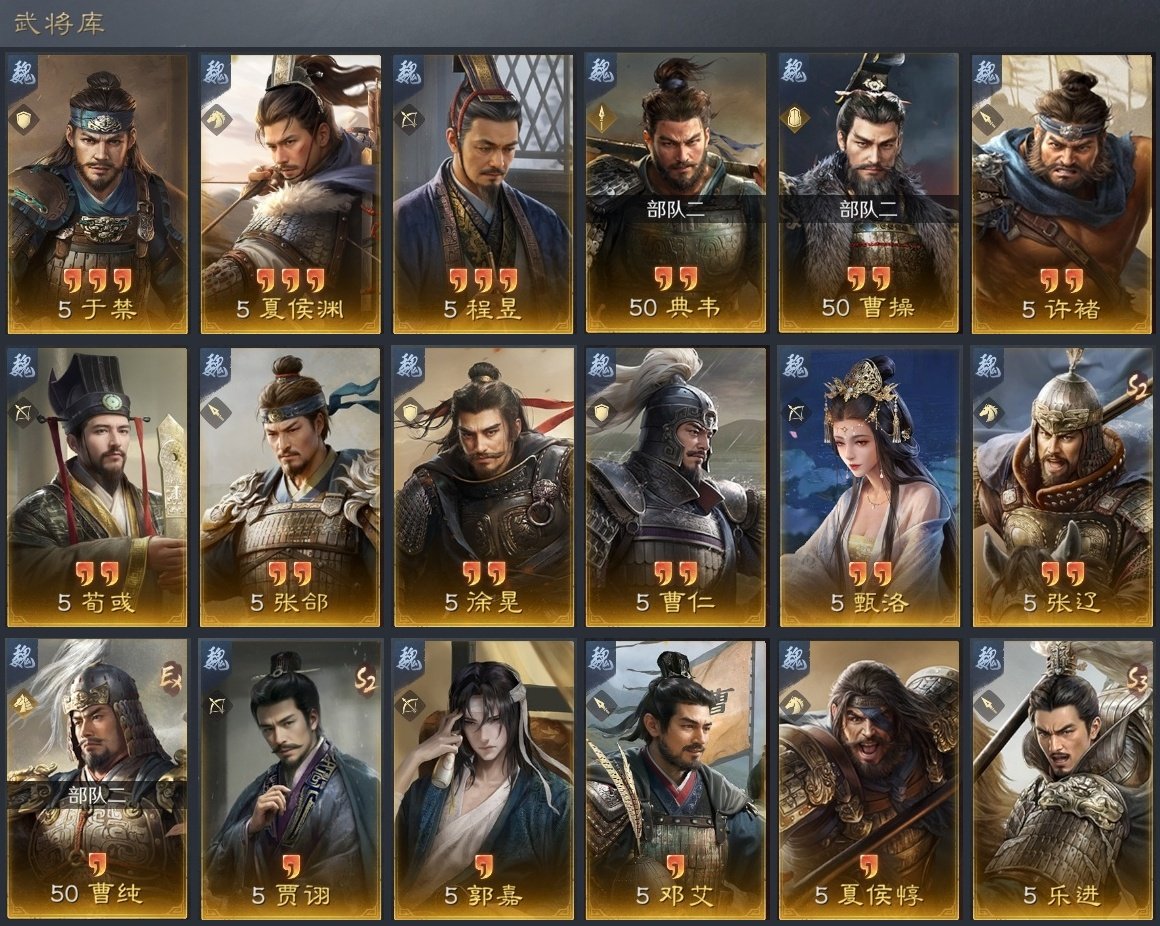Click the cavalry horse icon on 夏侯渊
This screenshot has height=926, width=1160.
(x=216, y=119)
